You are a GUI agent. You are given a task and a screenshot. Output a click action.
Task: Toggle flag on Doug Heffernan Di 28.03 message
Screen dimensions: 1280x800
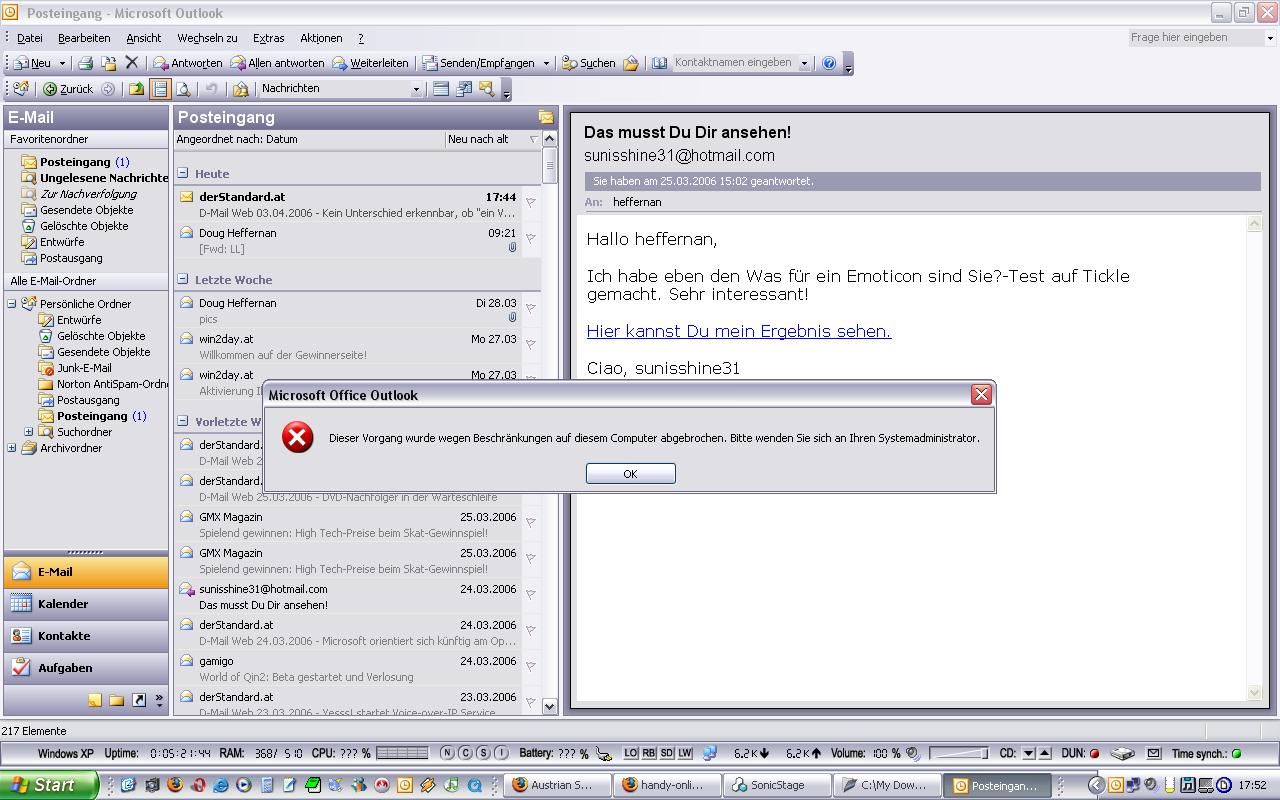[531, 309]
